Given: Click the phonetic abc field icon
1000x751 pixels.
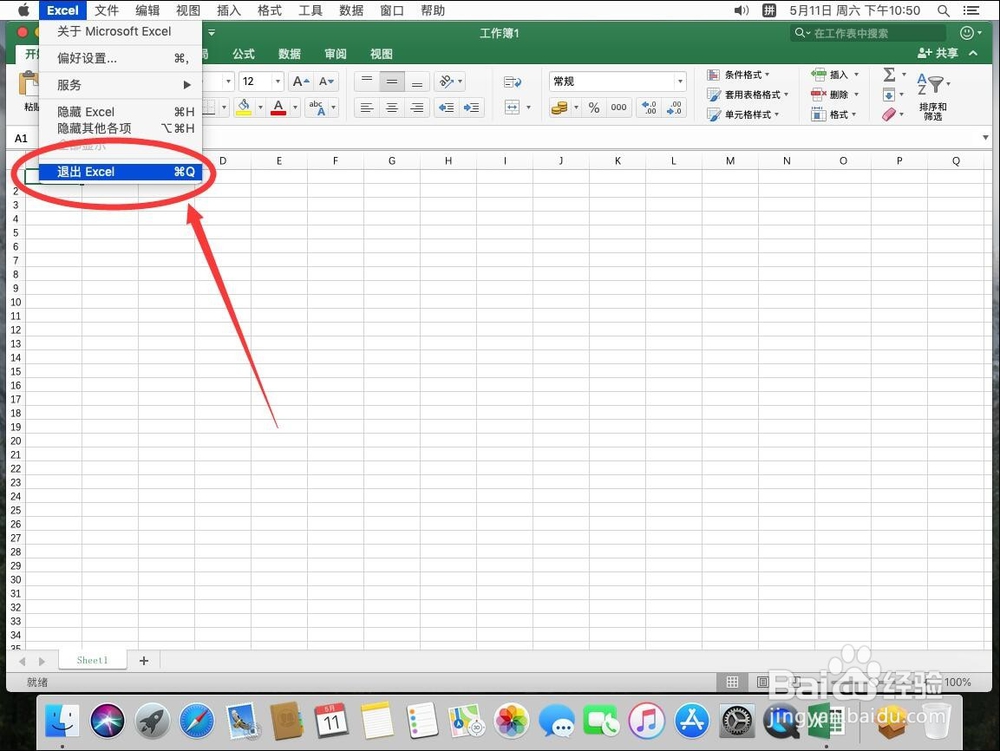Looking at the screenshot, I should (316, 107).
